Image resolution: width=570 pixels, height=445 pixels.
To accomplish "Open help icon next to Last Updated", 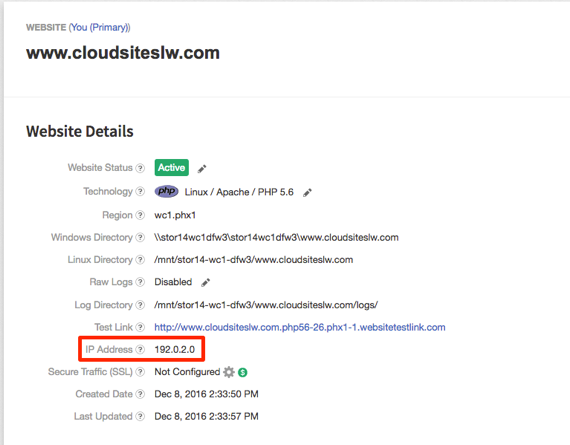I will pos(140,416).
